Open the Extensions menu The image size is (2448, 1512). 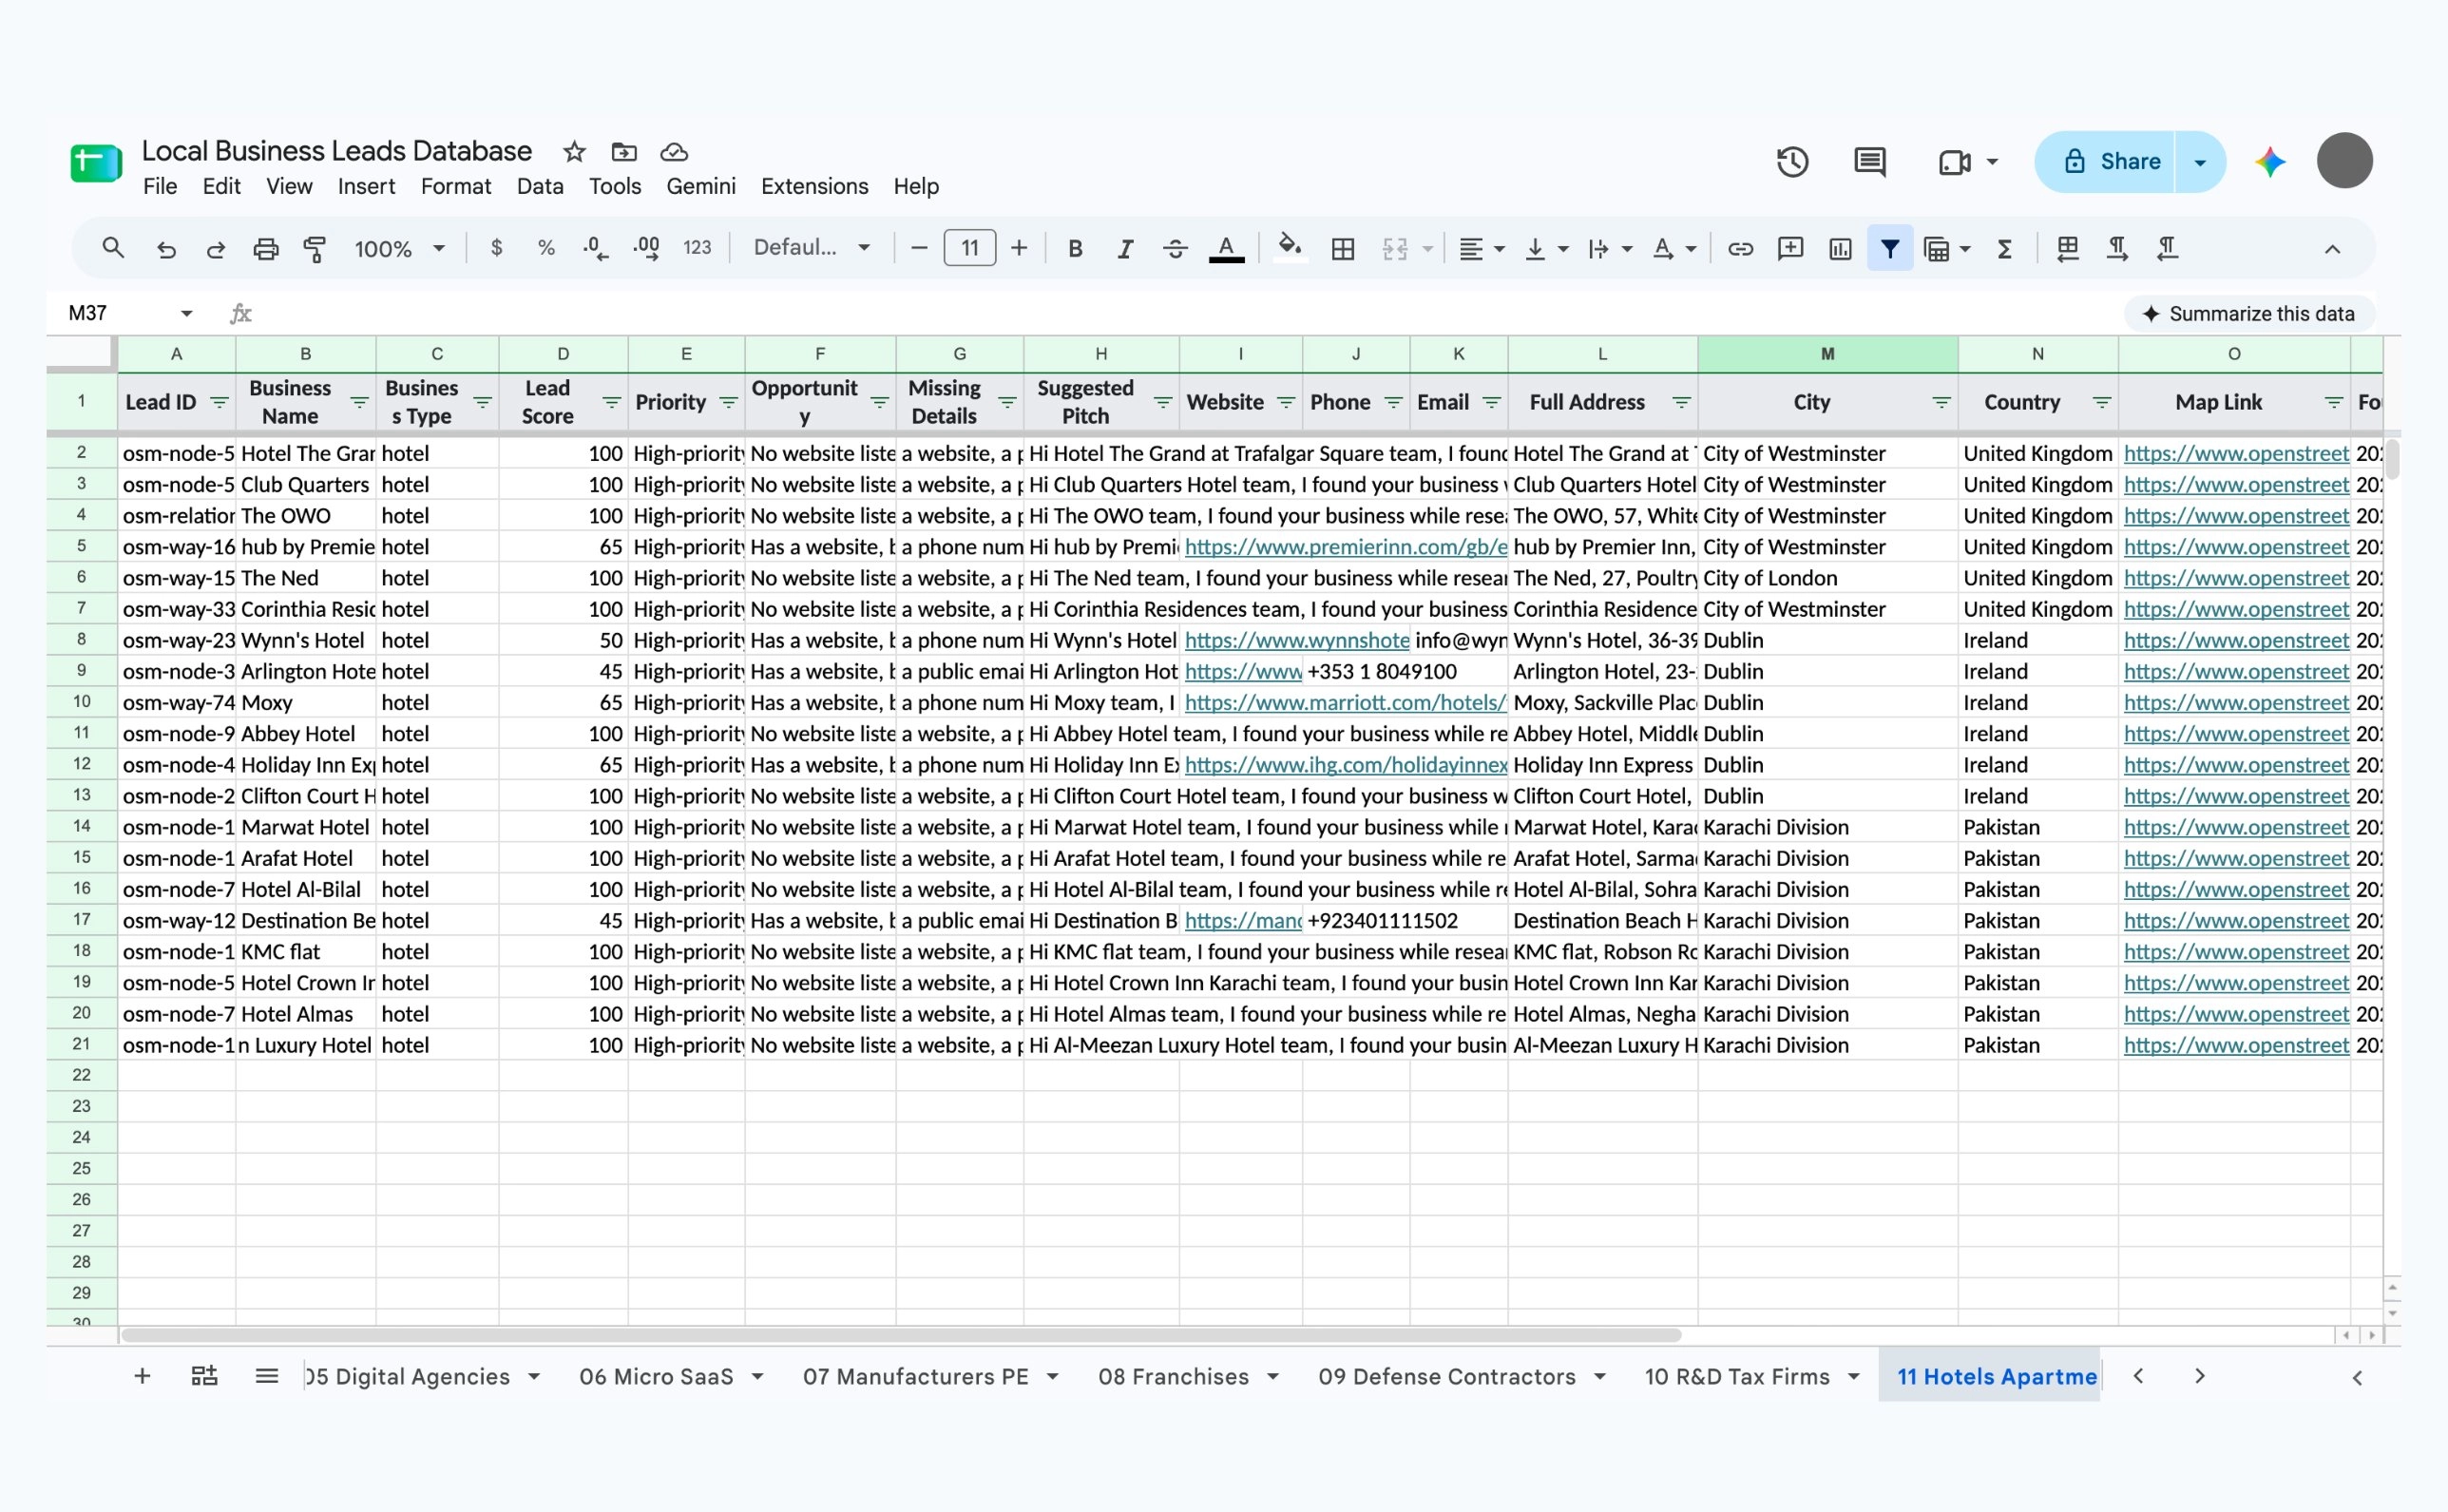pos(814,186)
